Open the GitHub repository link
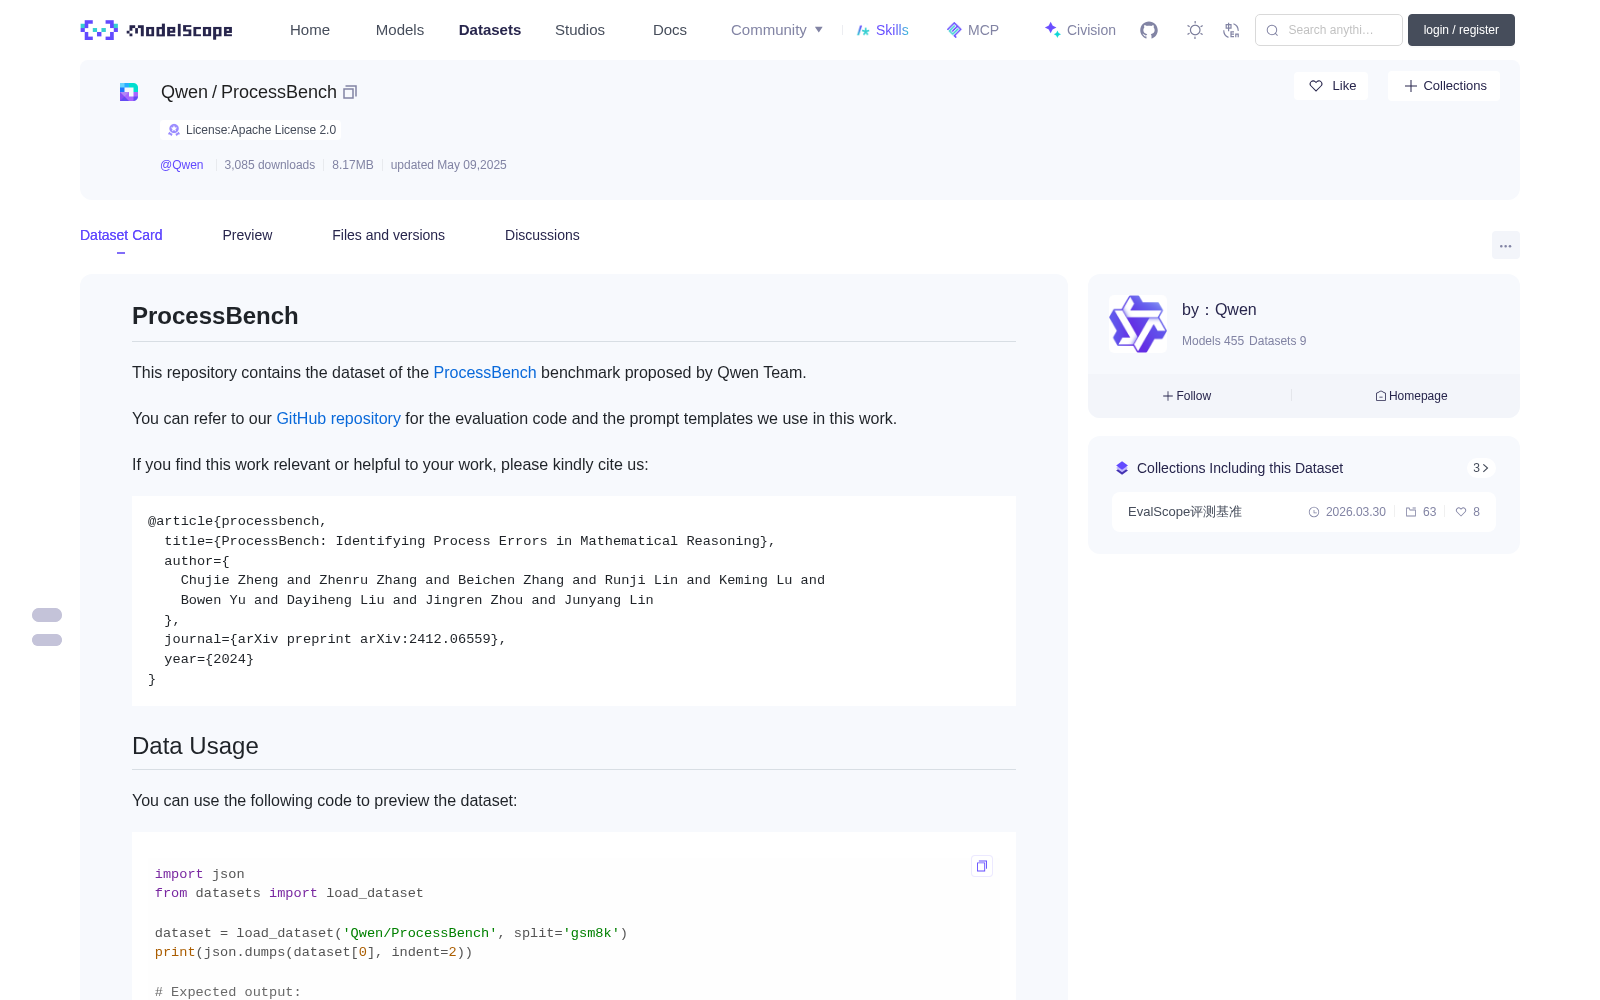Screen dimensions: 1600x1000 tap(338, 418)
